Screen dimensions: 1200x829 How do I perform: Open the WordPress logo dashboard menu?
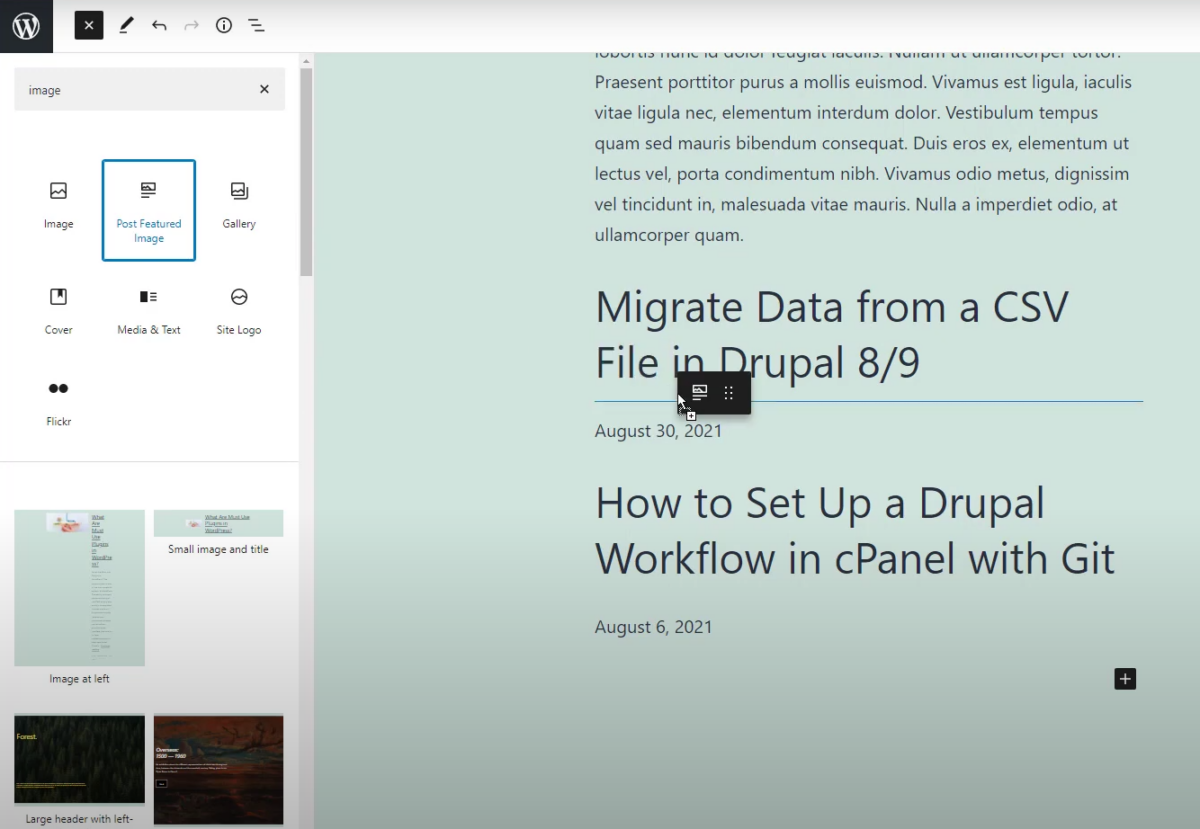(x=26, y=26)
